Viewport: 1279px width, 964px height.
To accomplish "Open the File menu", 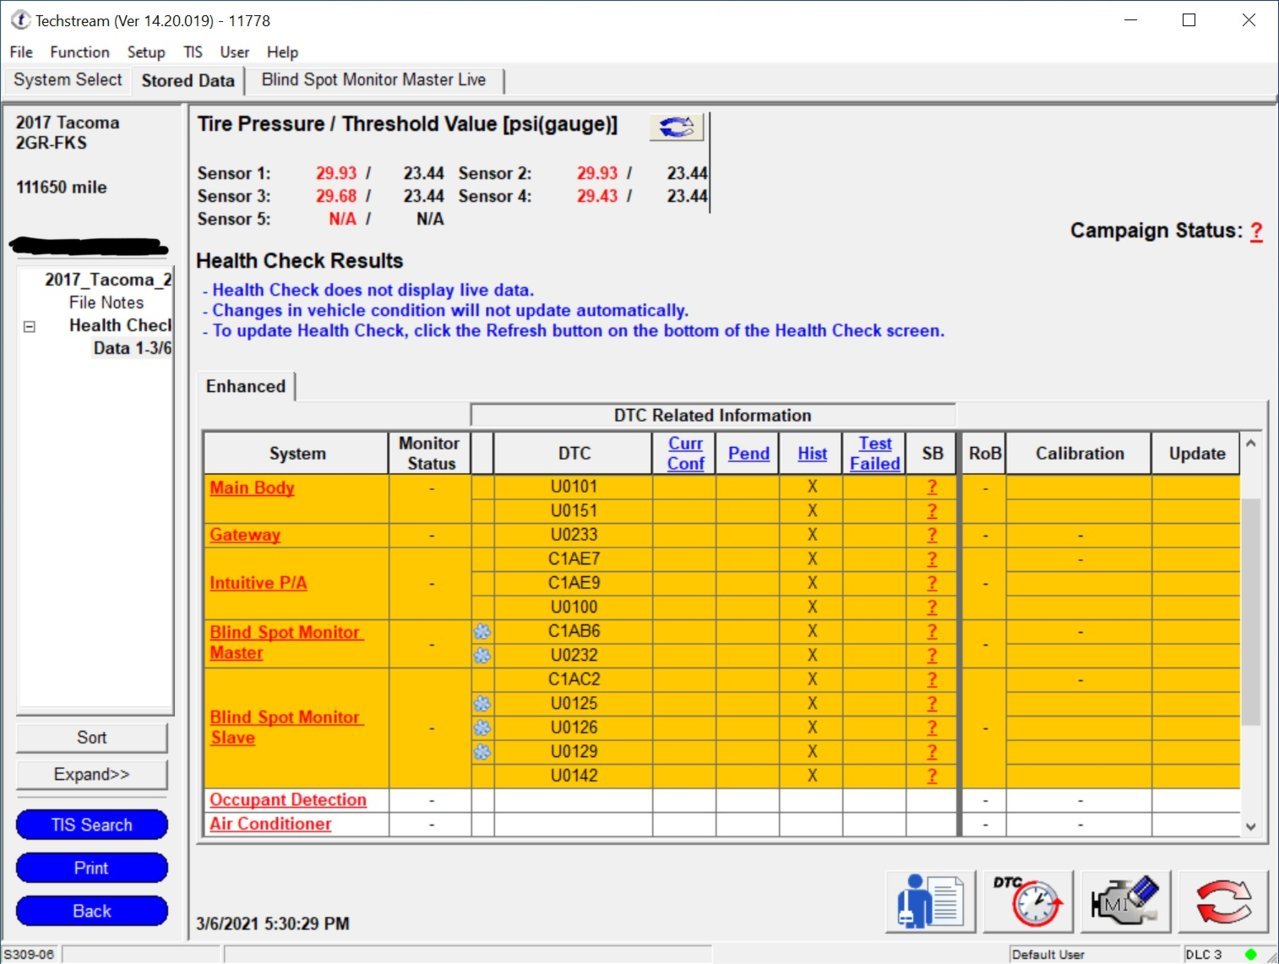I will tap(21, 52).
